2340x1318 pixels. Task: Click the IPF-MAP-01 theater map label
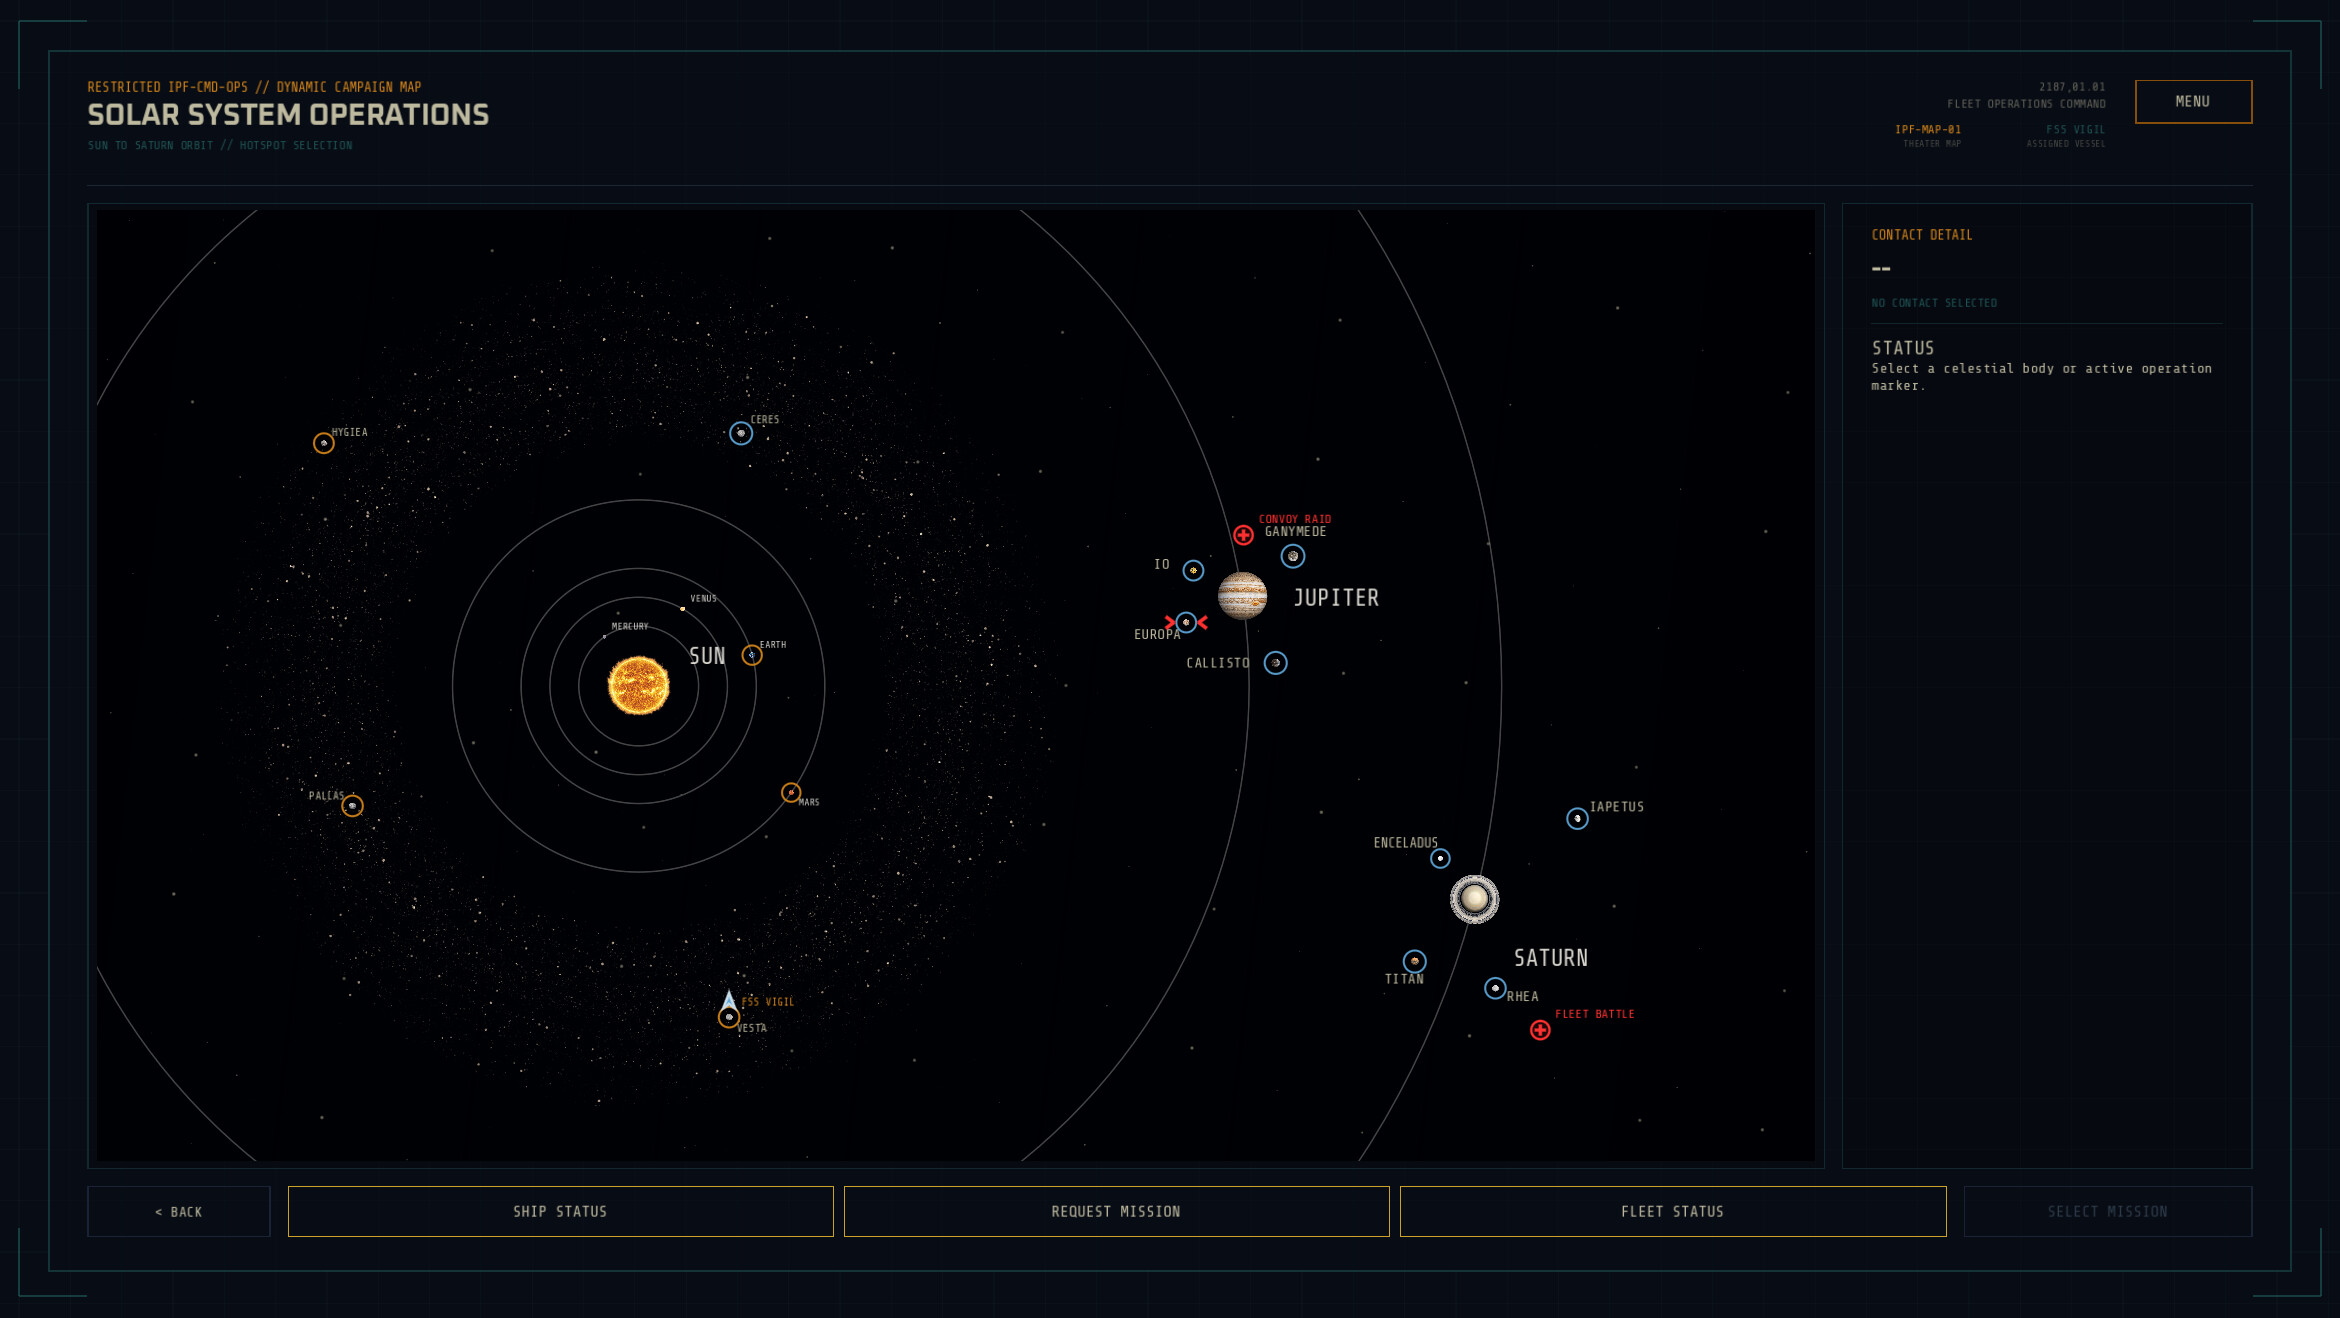point(1928,130)
